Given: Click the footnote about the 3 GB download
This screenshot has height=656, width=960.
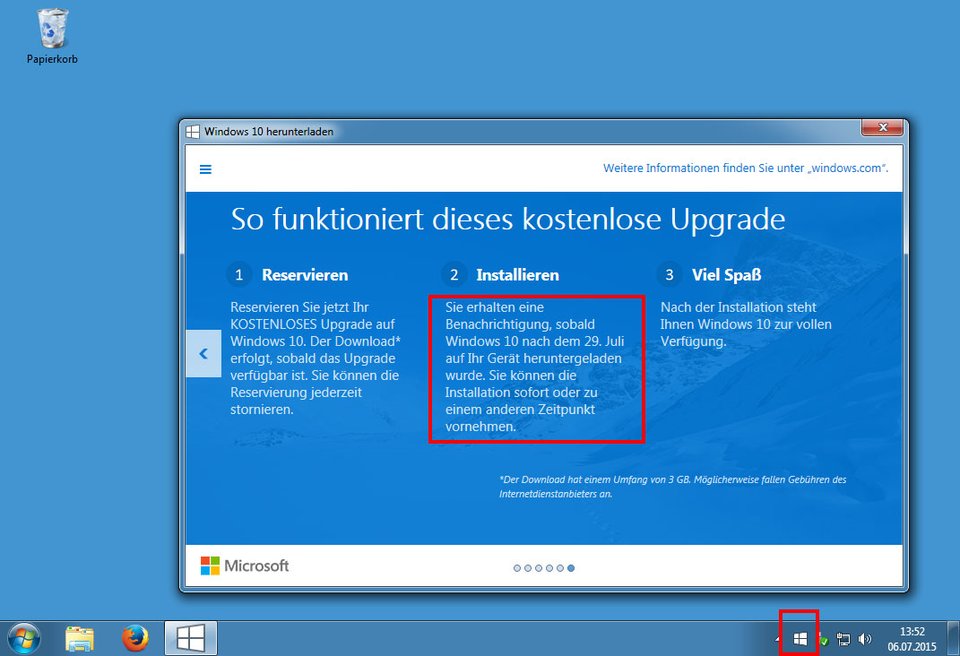Looking at the screenshot, I should [672, 486].
